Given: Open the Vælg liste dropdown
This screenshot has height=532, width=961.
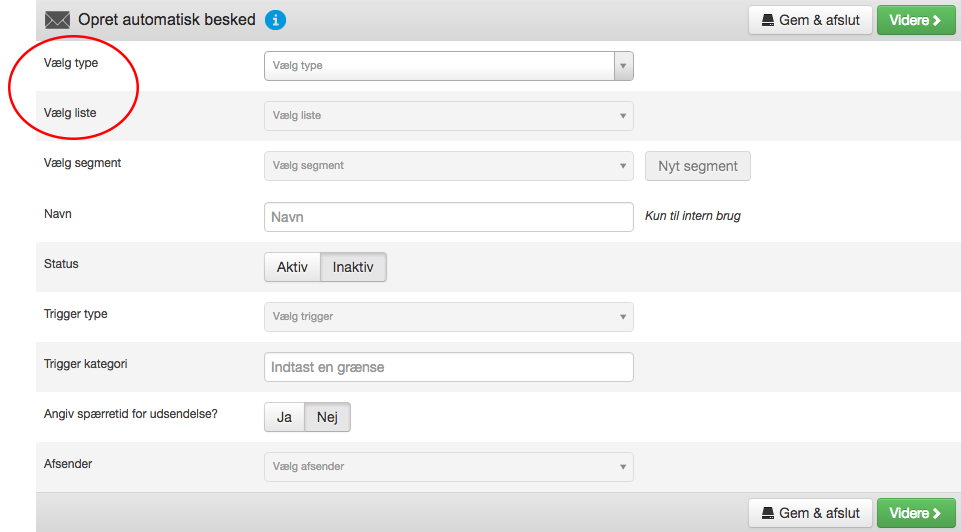Looking at the screenshot, I should coord(449,116).
